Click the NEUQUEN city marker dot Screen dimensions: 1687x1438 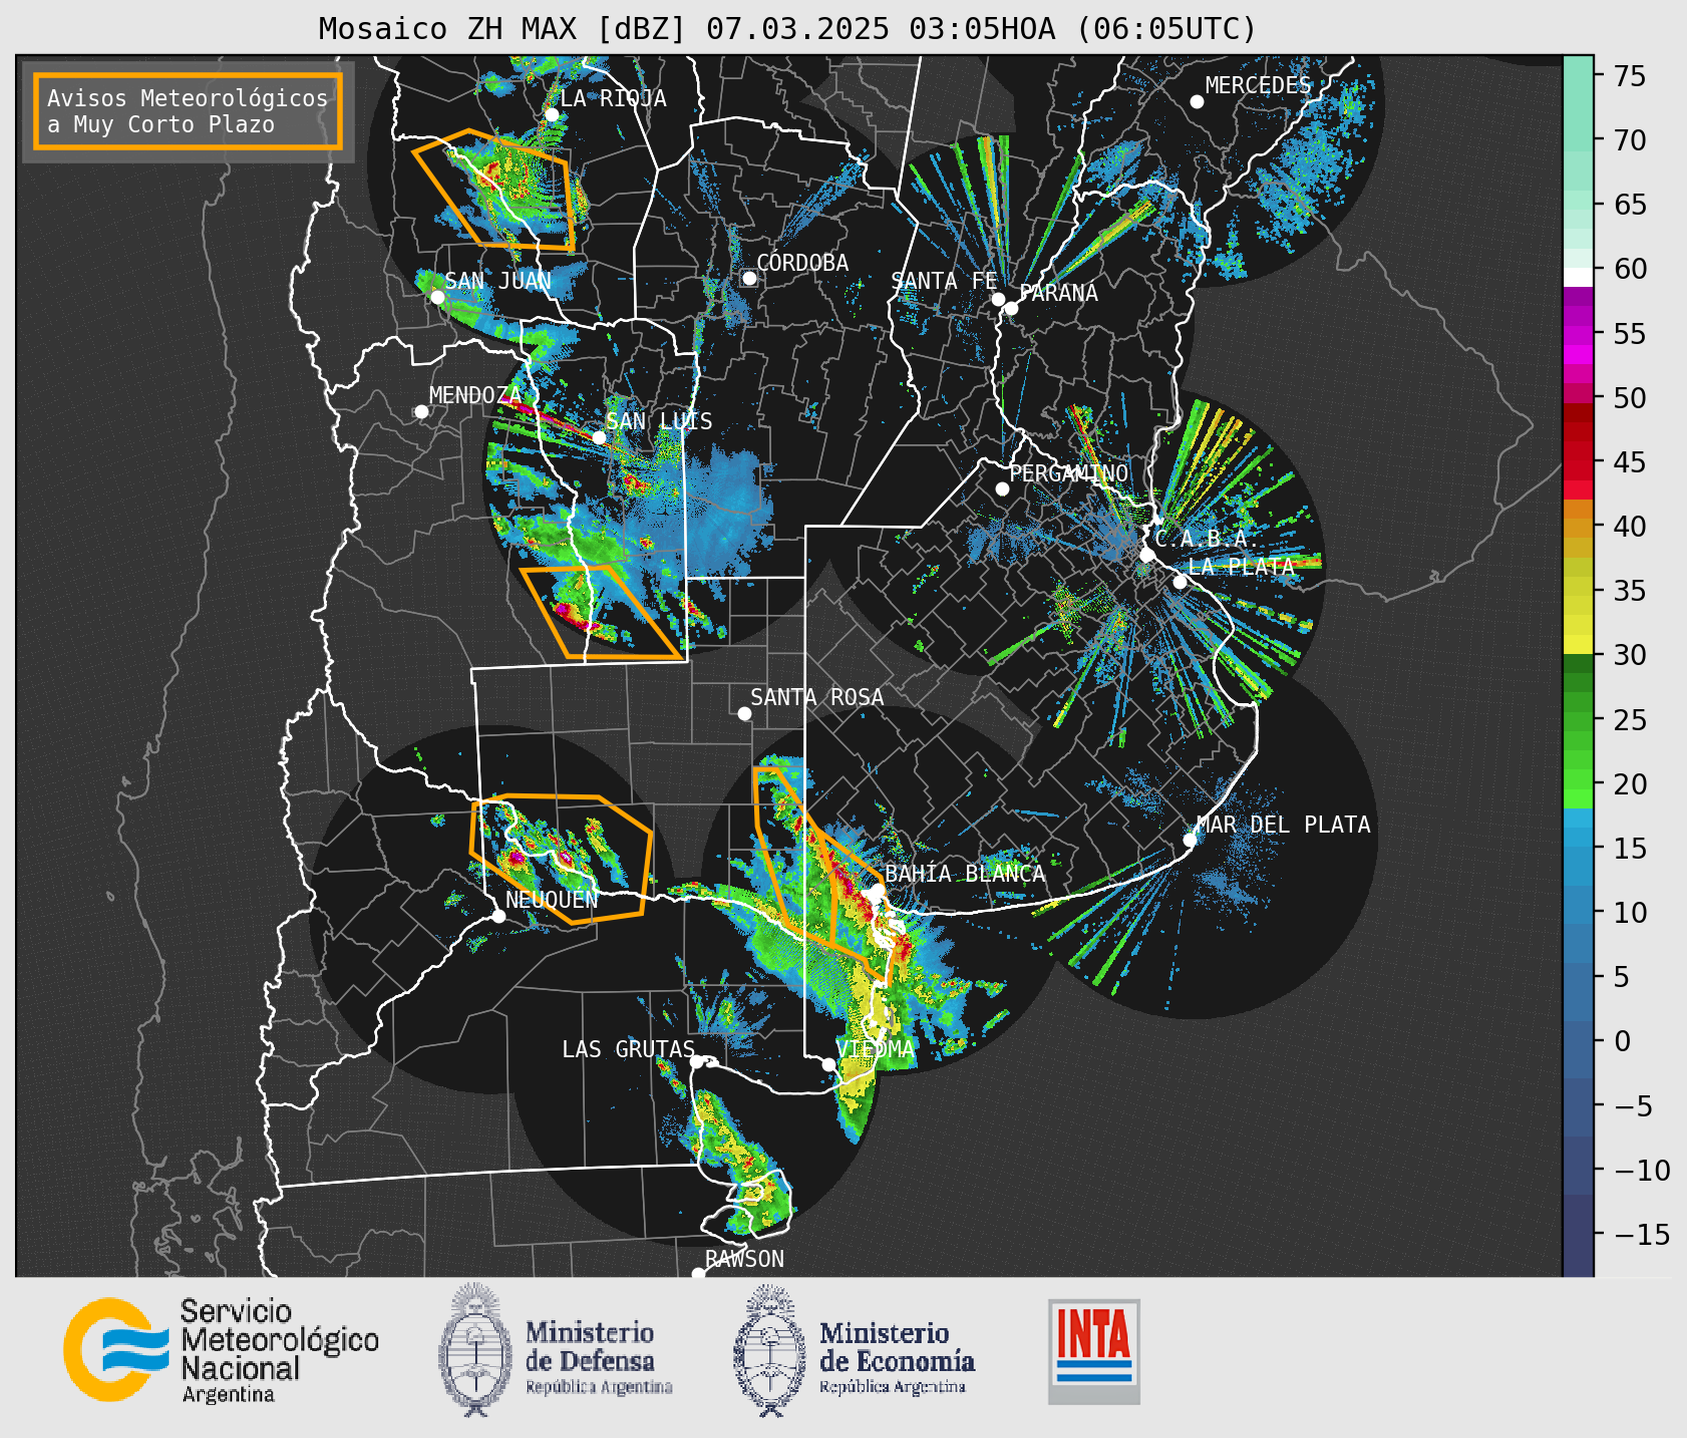499,916
